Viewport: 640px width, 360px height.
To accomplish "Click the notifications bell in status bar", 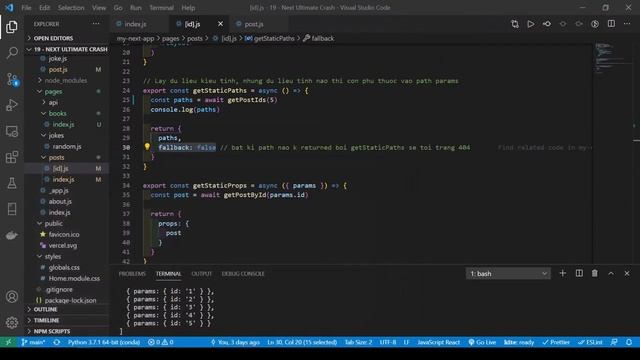I will point(629,342).
